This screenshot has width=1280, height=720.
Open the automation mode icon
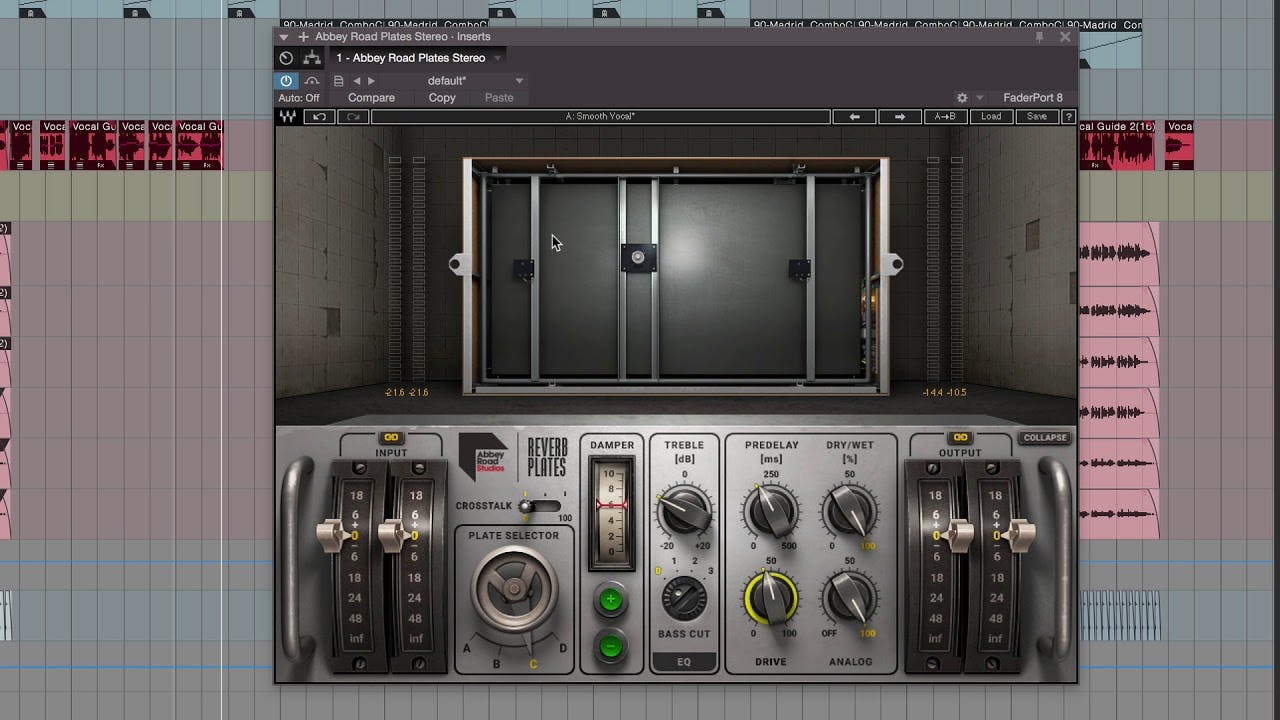click(312, 81)
